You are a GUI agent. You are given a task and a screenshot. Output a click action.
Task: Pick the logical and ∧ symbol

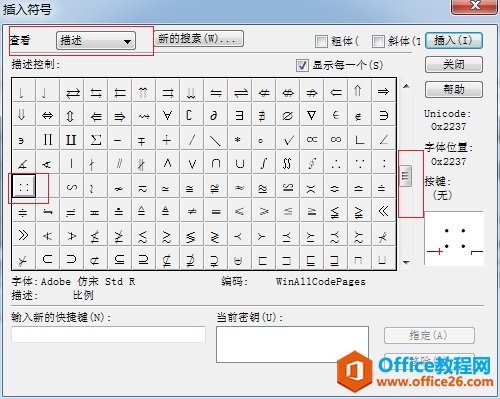168,164
